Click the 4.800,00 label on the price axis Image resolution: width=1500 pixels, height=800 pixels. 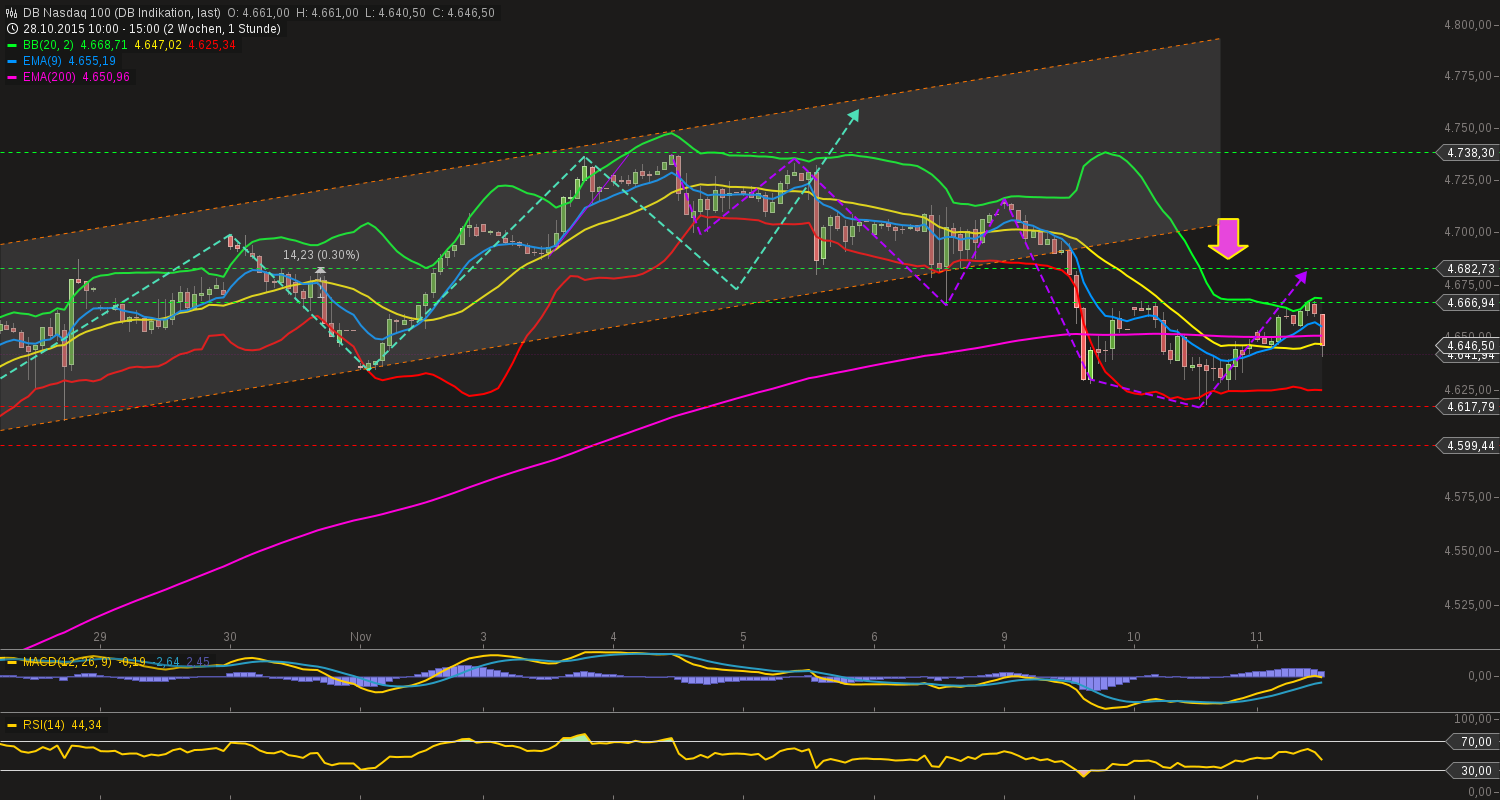click(1470, 24)
